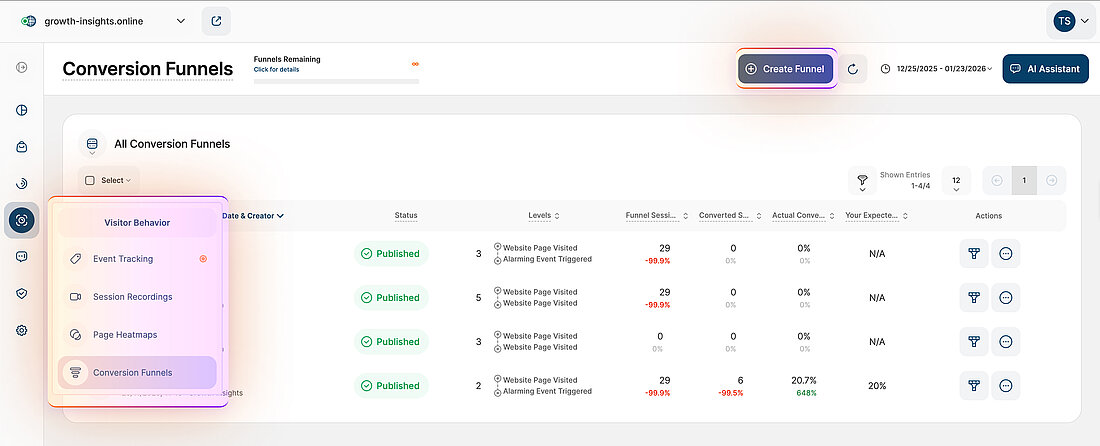1100x446 pixels.
Task: Select Event Tracking in Visitor Behavior menu
Action: [x=137, y=259]
